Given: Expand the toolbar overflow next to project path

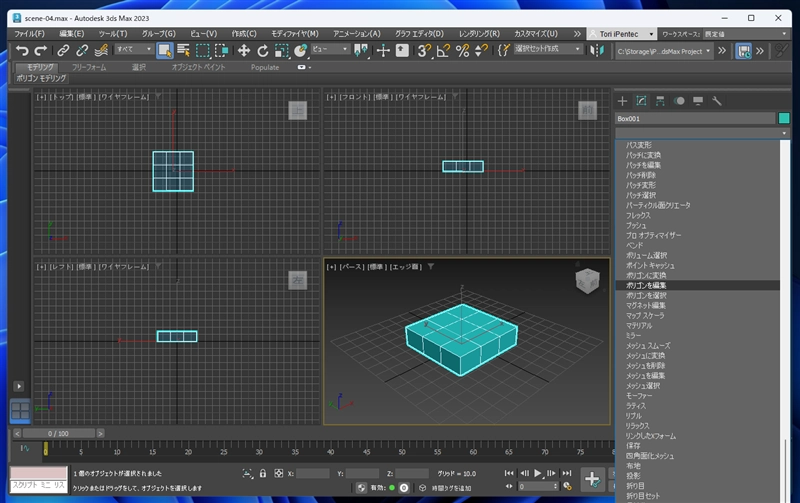Looking at the screenshot, I should coord(722,51).
